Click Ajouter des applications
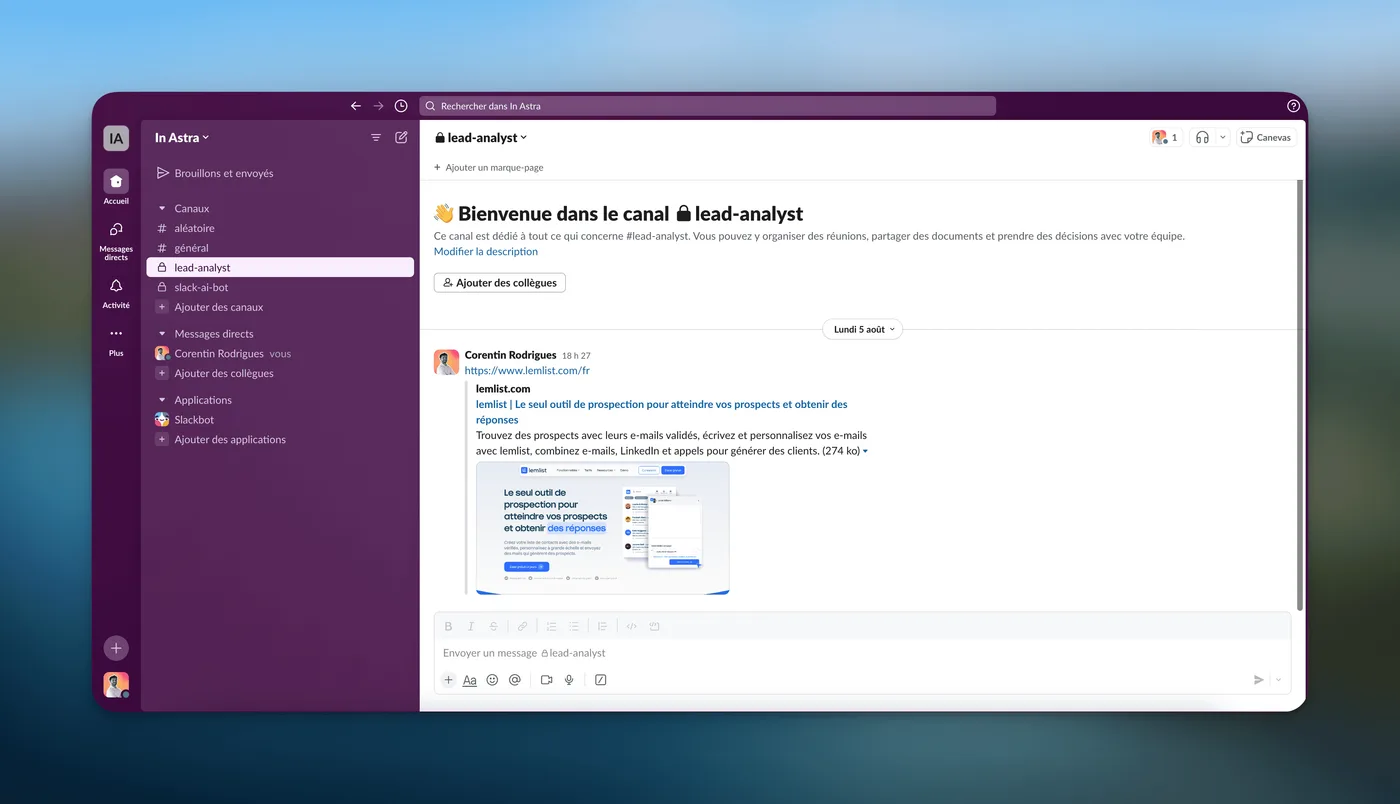 280,439
